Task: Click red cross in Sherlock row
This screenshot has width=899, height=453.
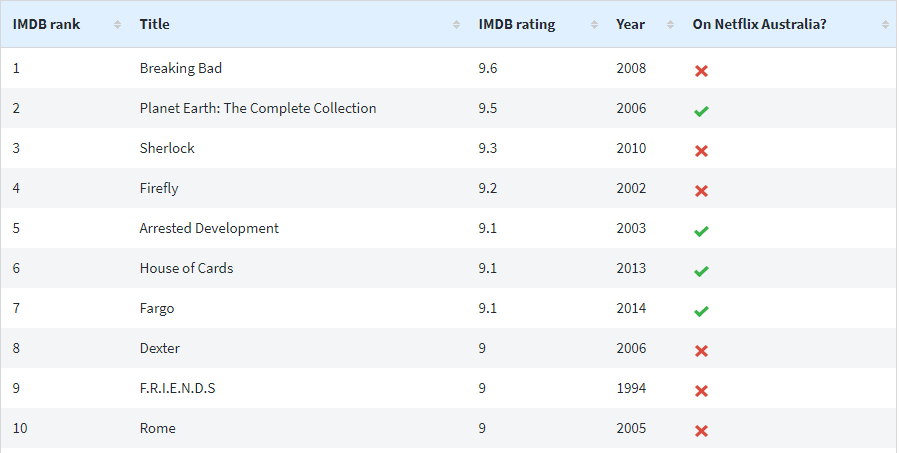Action: (x=701, y=151)
